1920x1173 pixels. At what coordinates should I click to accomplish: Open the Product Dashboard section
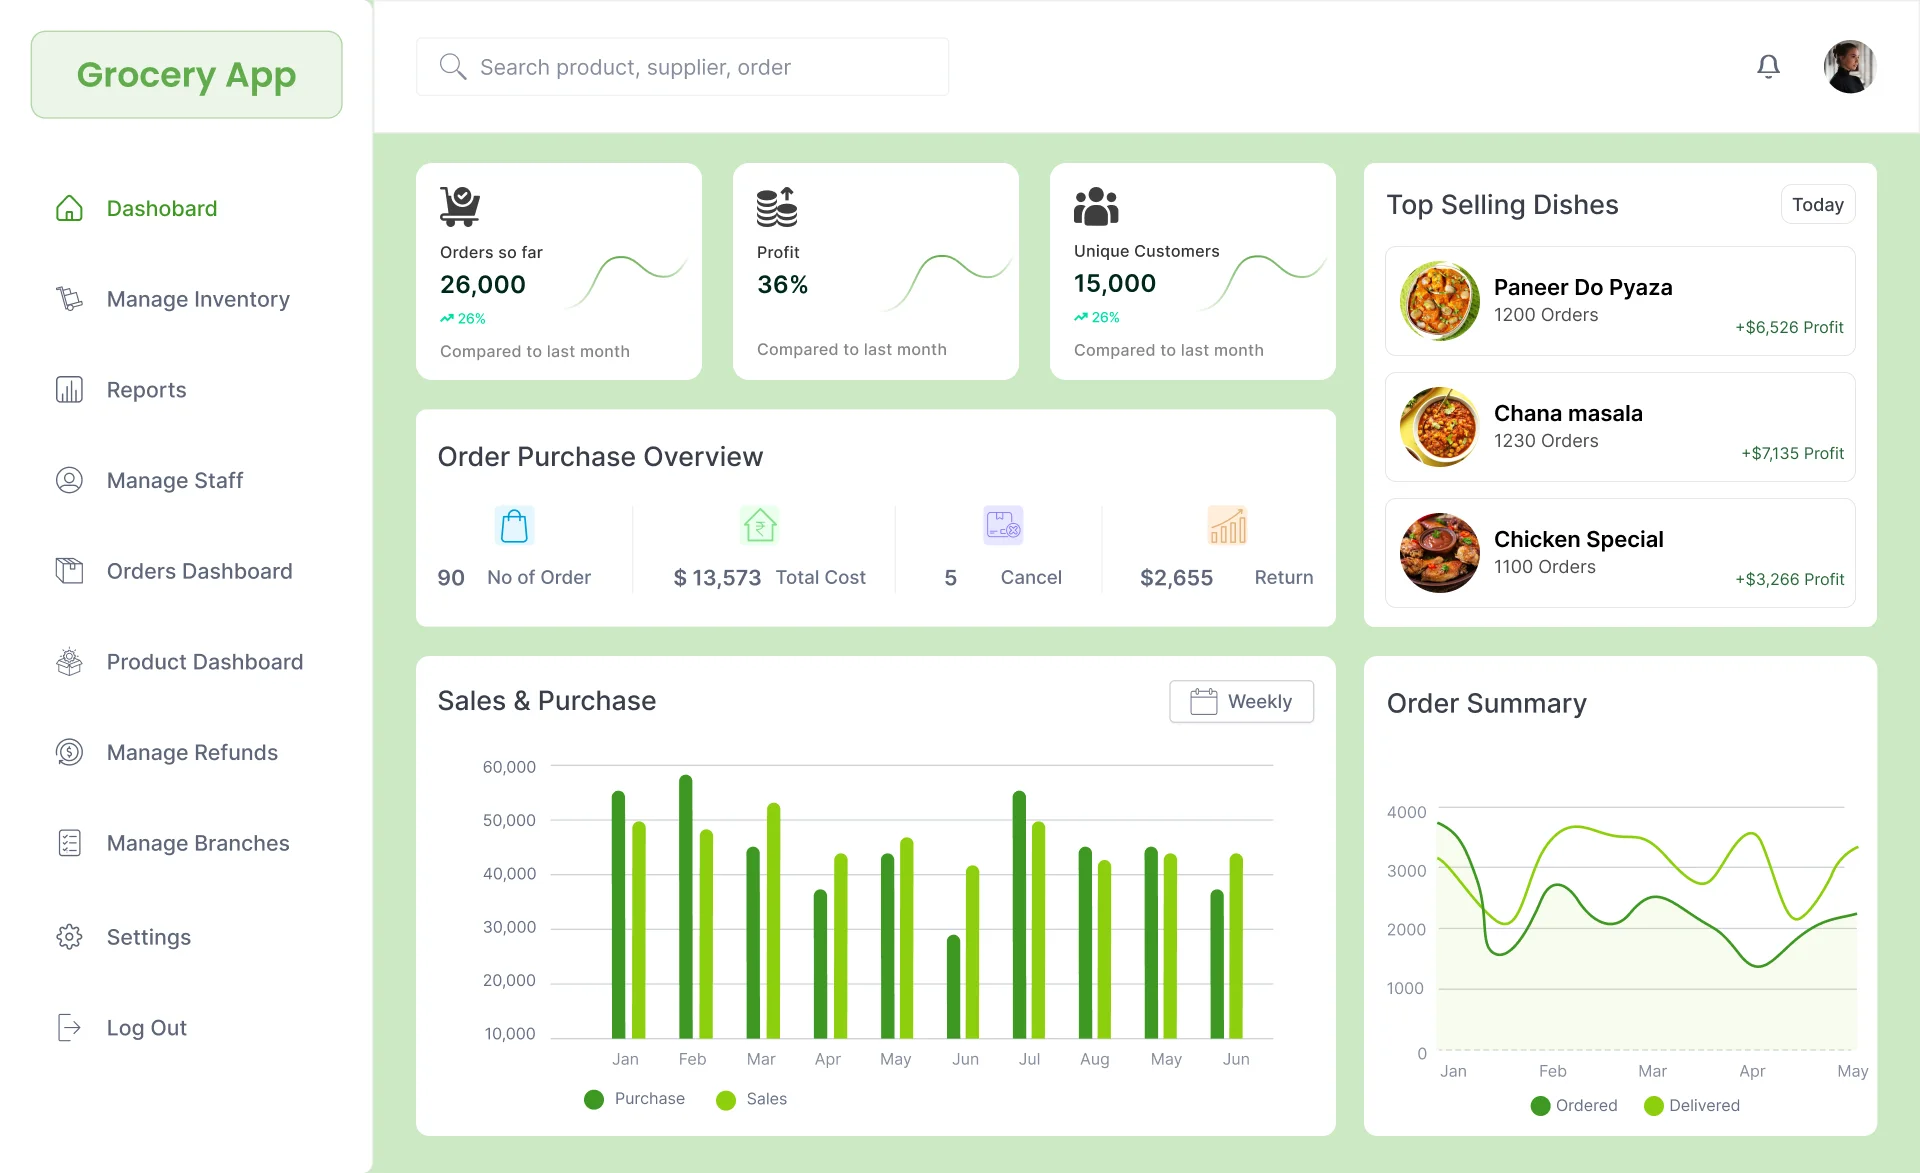coord(205,661)
